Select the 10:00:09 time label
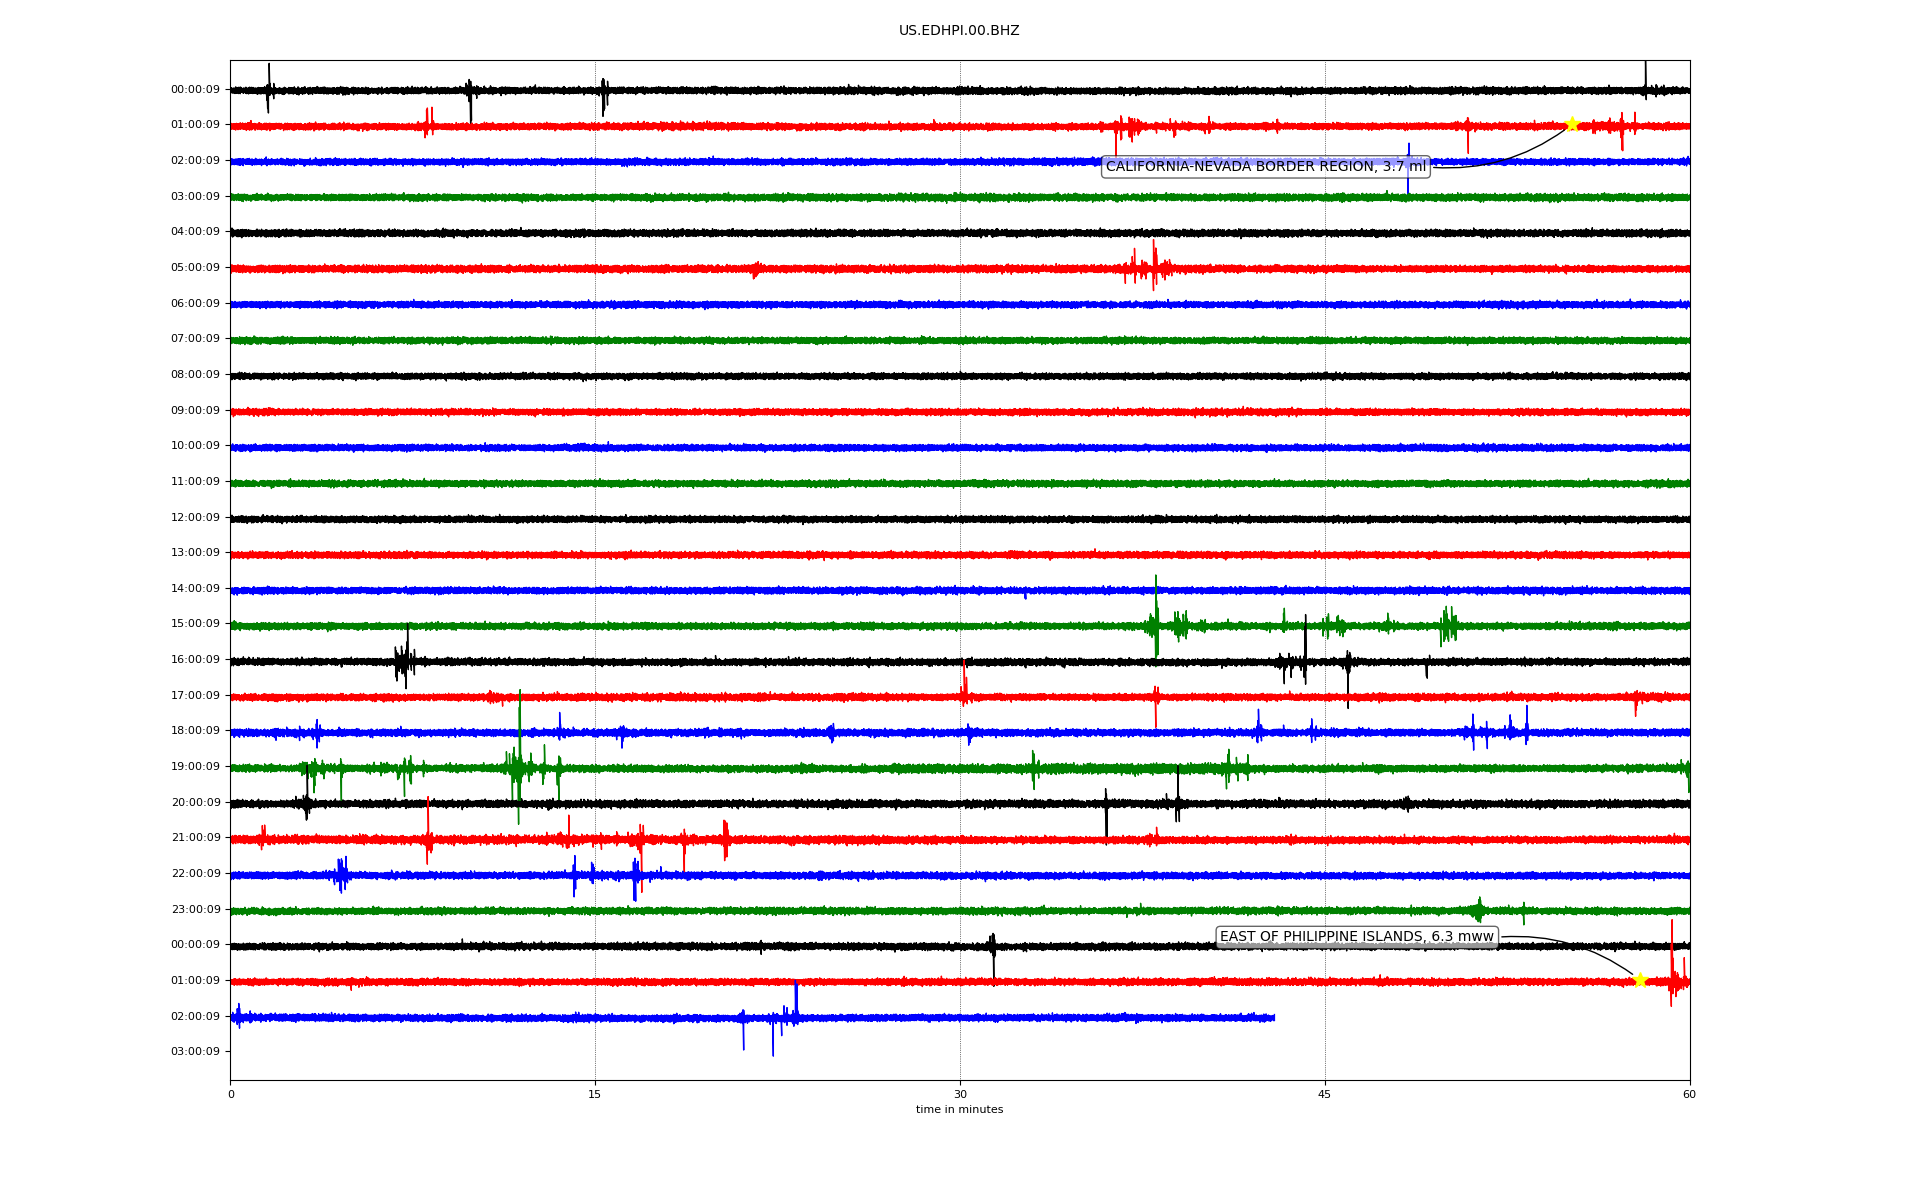 (195, 446)
